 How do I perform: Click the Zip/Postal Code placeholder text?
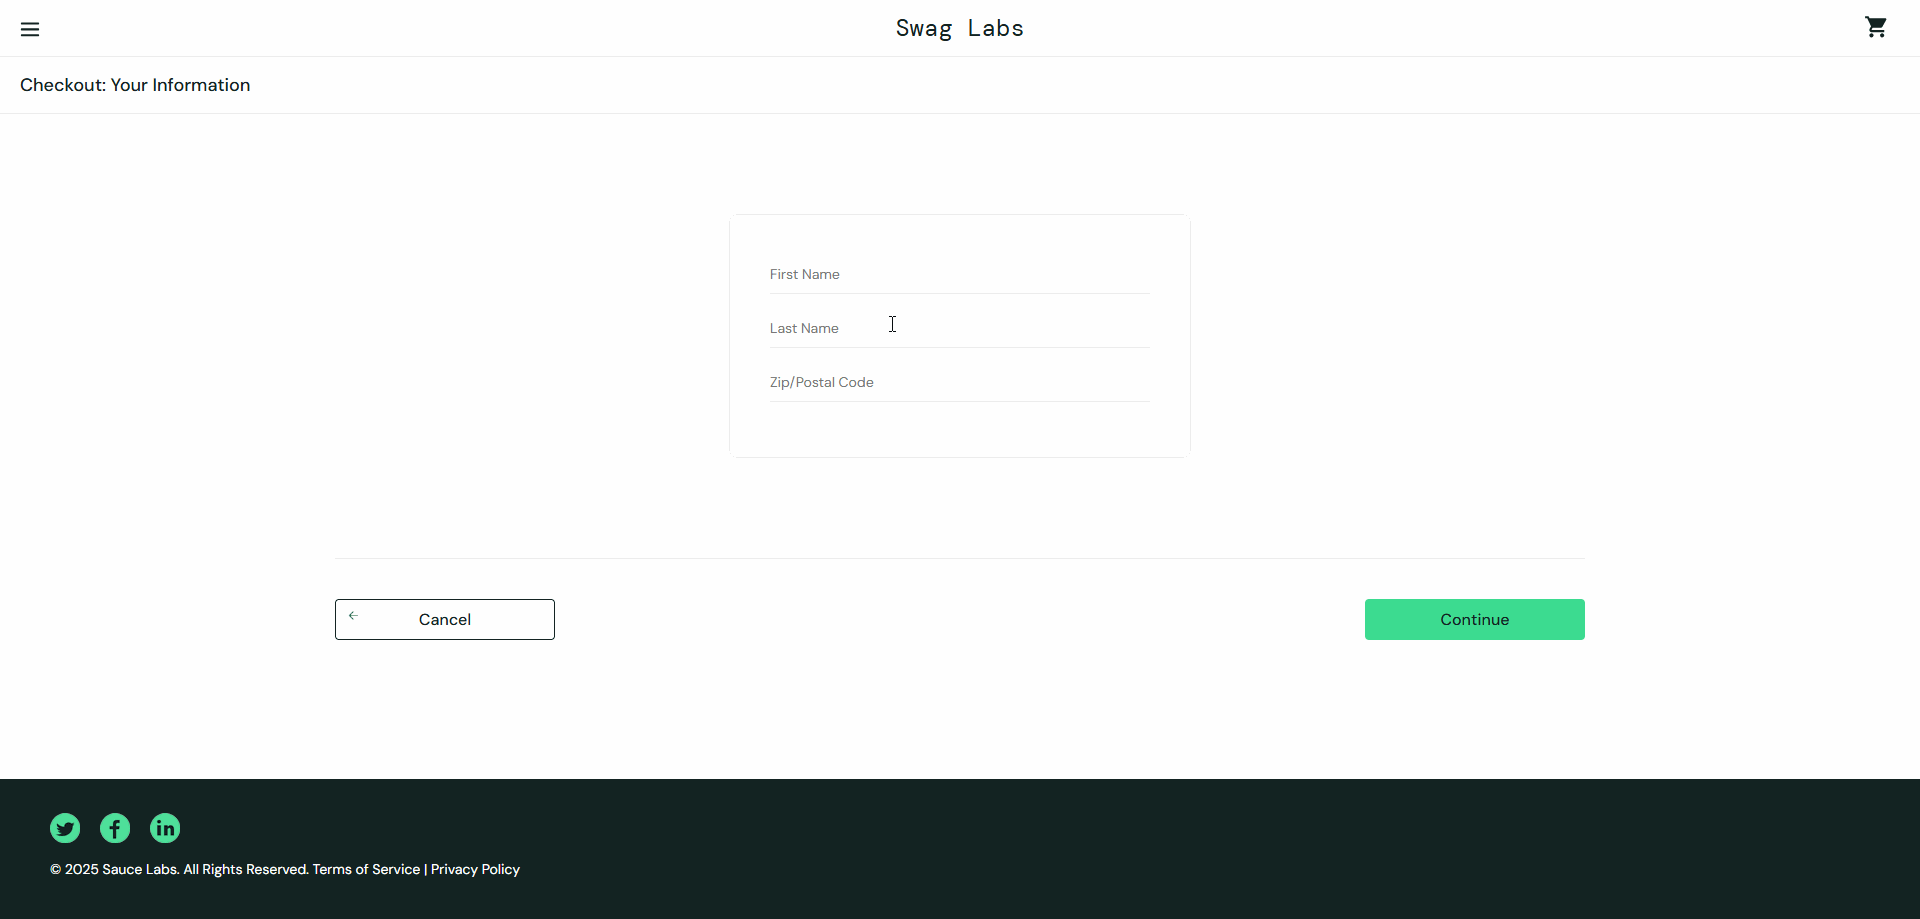pyautogui.click(x=822, y=382)
